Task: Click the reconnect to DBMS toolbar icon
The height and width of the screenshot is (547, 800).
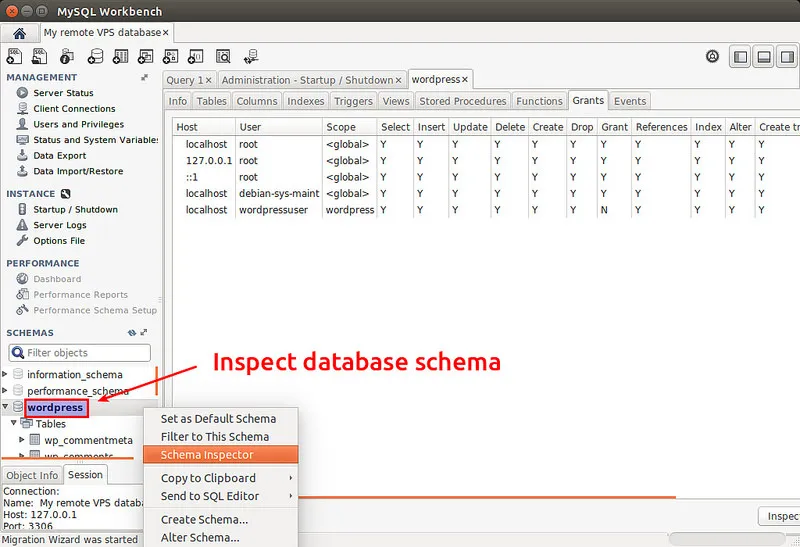Action: 250,56
